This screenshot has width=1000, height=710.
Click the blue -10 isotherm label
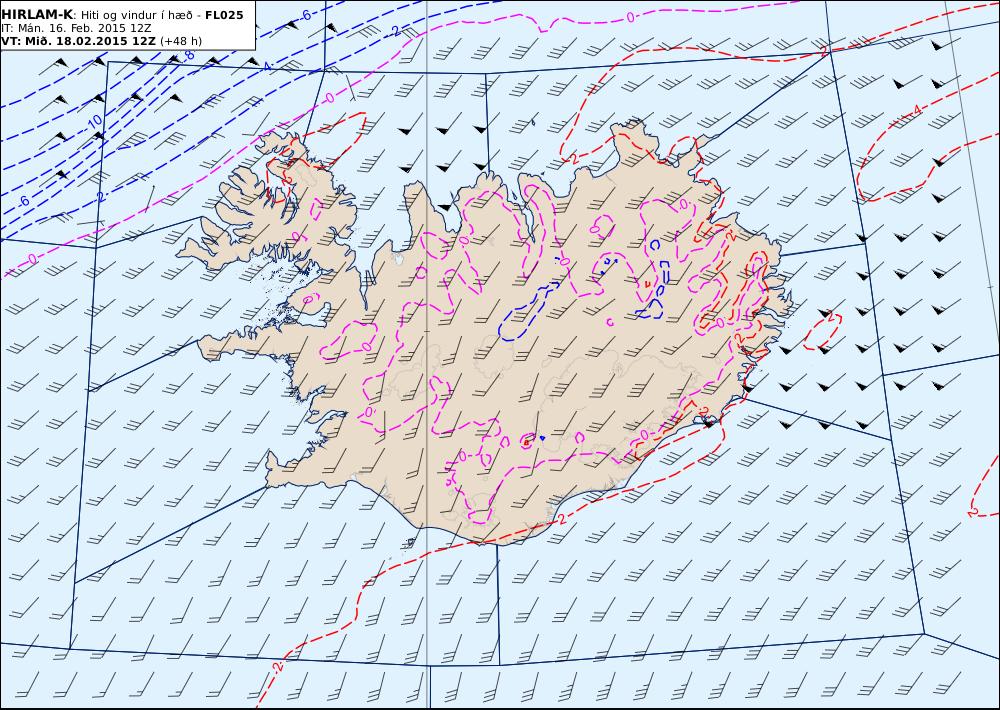tap(94, 121)
